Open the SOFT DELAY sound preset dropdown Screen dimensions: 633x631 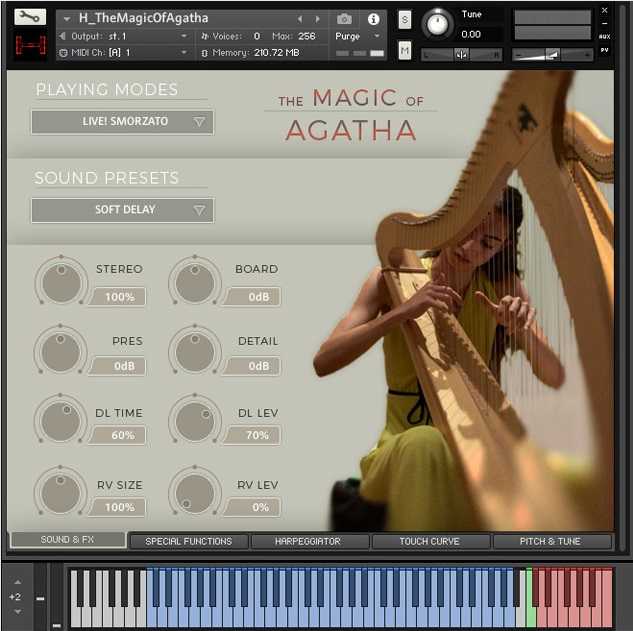click(x=122, y=210)
